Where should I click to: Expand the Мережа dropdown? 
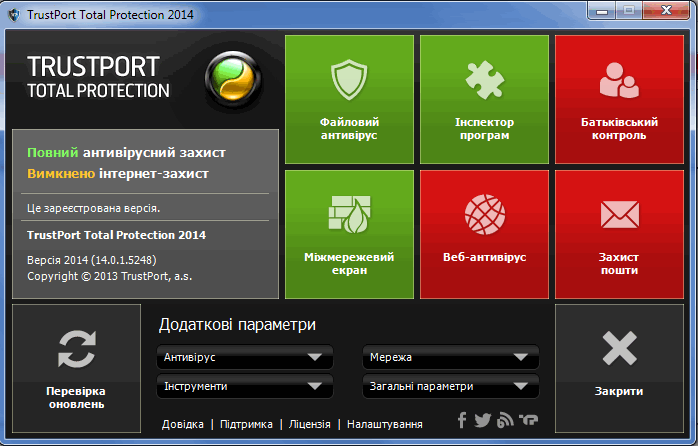pyautogui.click(x=450, y=357)
